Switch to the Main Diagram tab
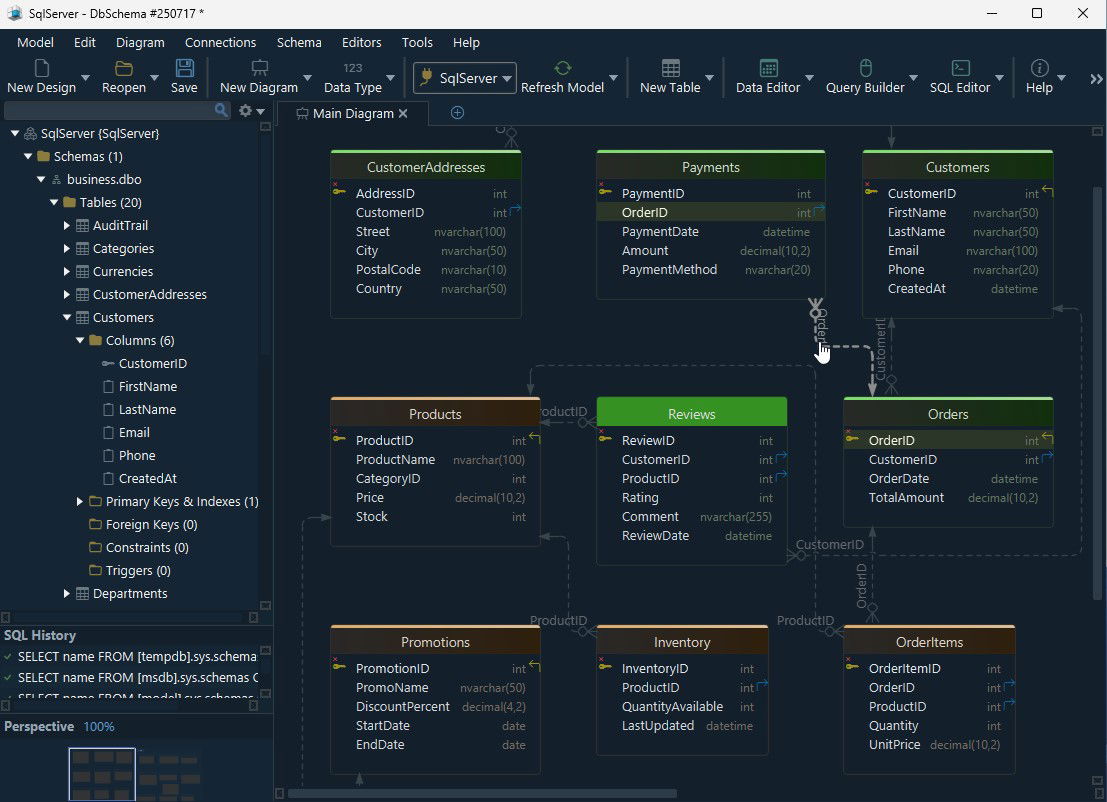1107x802 pixels. [x=352, y=113]
